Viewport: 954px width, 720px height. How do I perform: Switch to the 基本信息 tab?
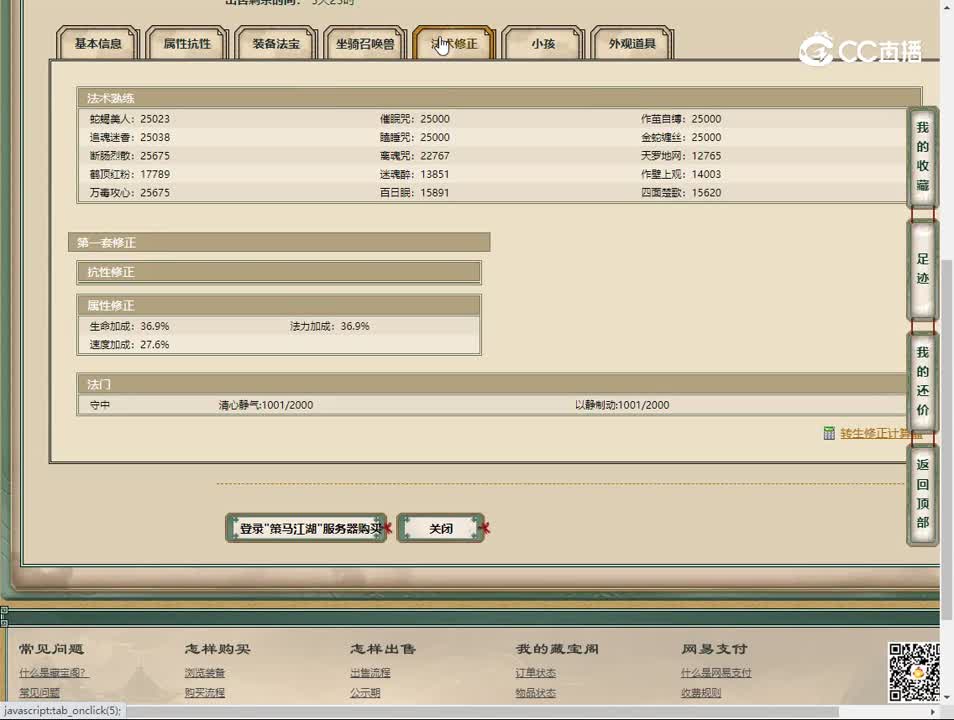(98, 44)
